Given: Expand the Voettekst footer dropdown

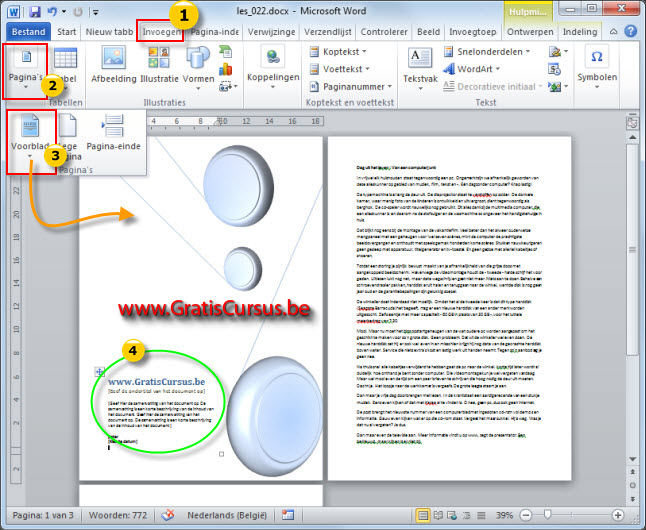Looking at the screenshot, I should coord(339,69).
